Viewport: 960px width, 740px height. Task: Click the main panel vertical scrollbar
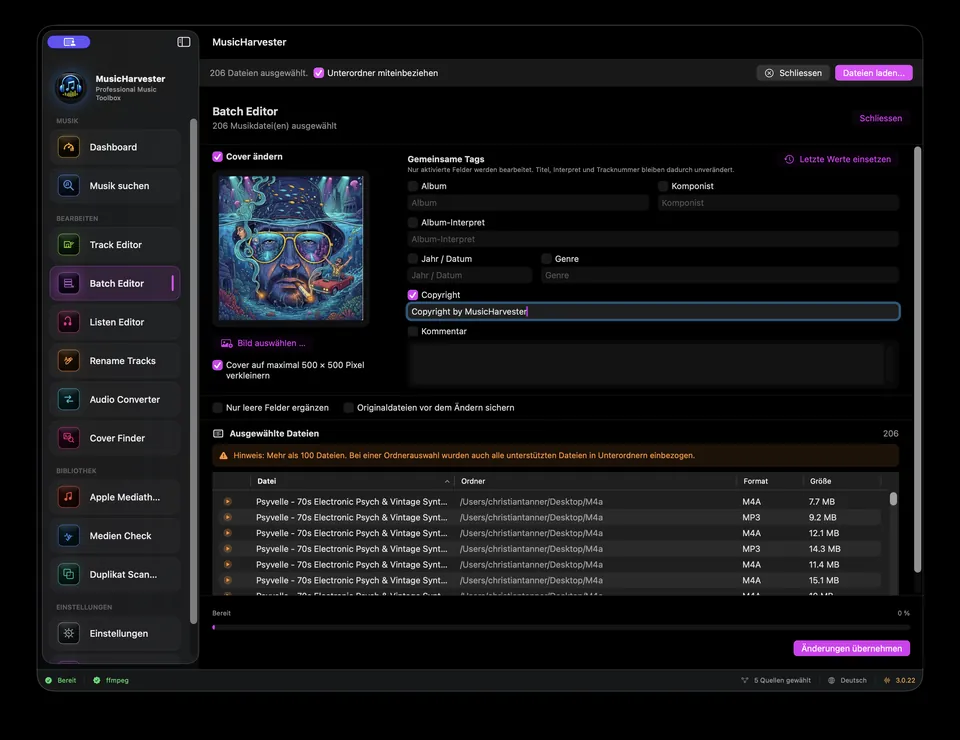pos(917,359)
